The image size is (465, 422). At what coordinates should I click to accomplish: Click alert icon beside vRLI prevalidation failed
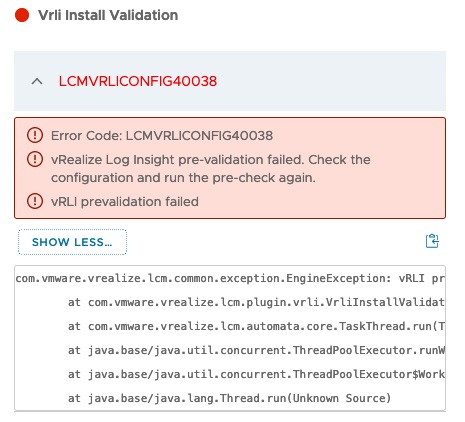(35, 201)
